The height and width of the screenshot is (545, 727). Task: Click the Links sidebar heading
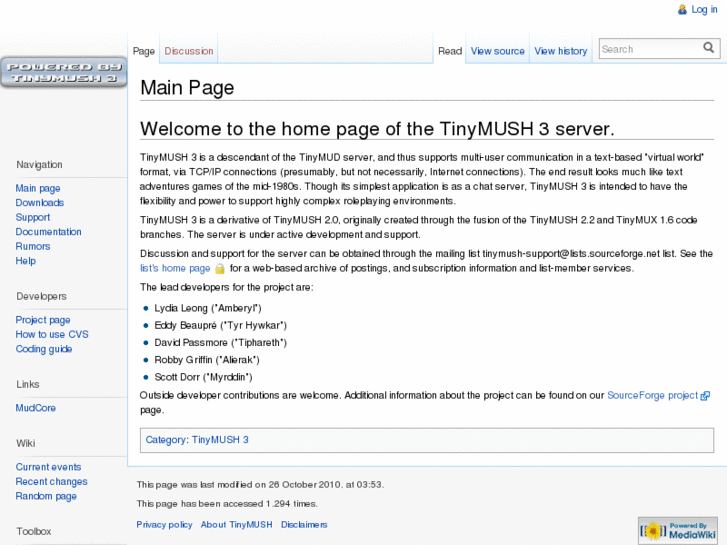[x=28, y=384]
